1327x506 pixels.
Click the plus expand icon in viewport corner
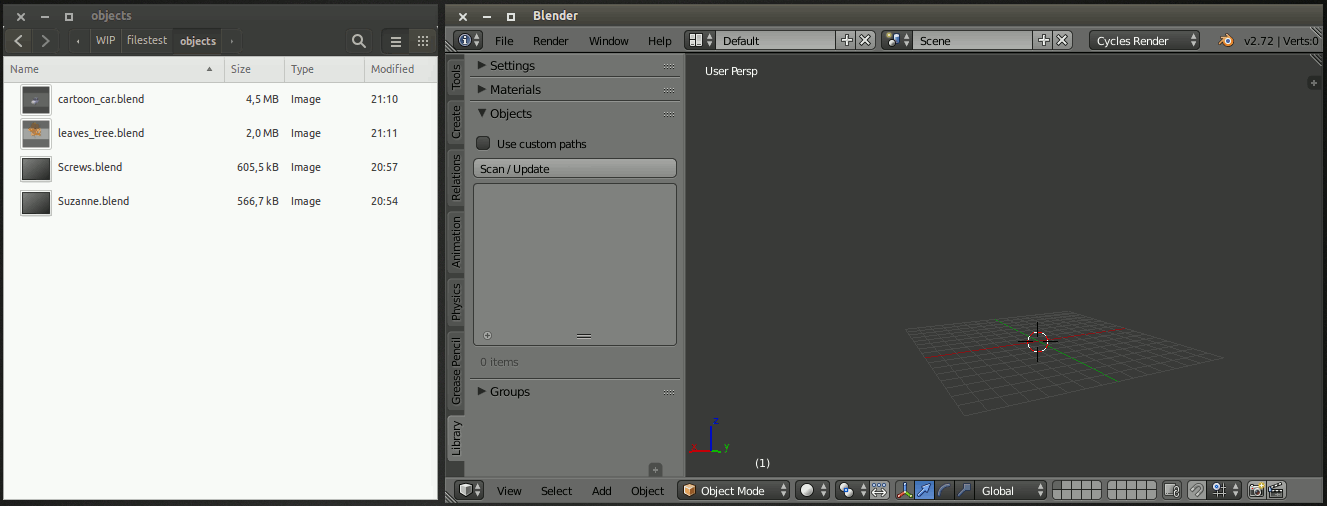point(1314,83)
